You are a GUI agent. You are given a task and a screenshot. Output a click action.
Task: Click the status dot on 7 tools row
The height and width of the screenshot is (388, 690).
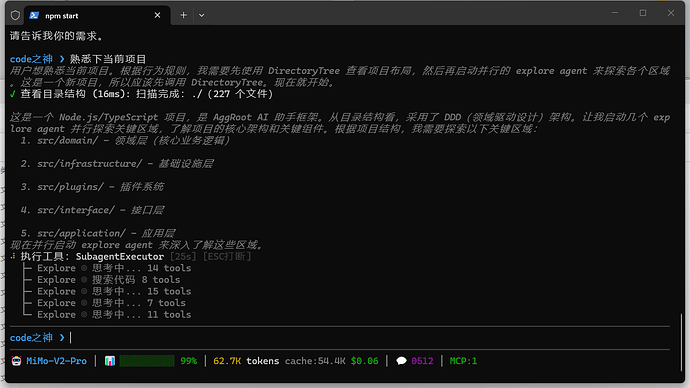click(84, 303)
